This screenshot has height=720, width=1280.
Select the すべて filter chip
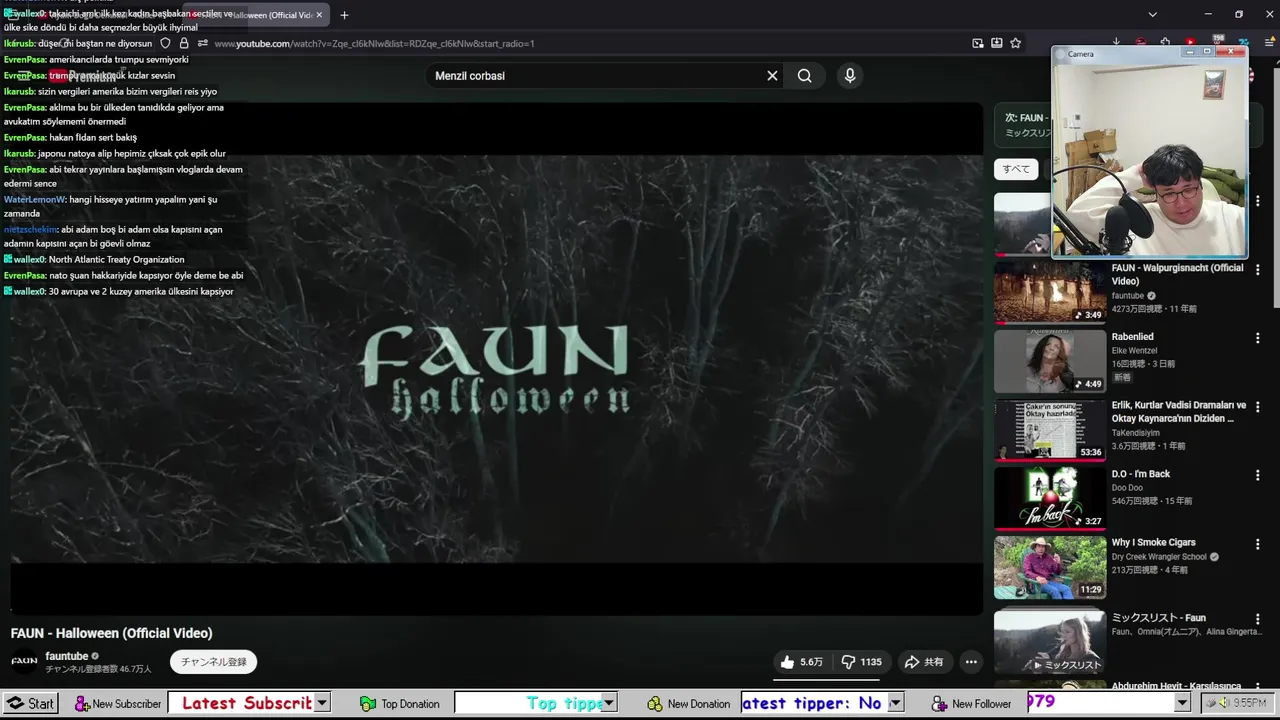[x=1016, y=169]
